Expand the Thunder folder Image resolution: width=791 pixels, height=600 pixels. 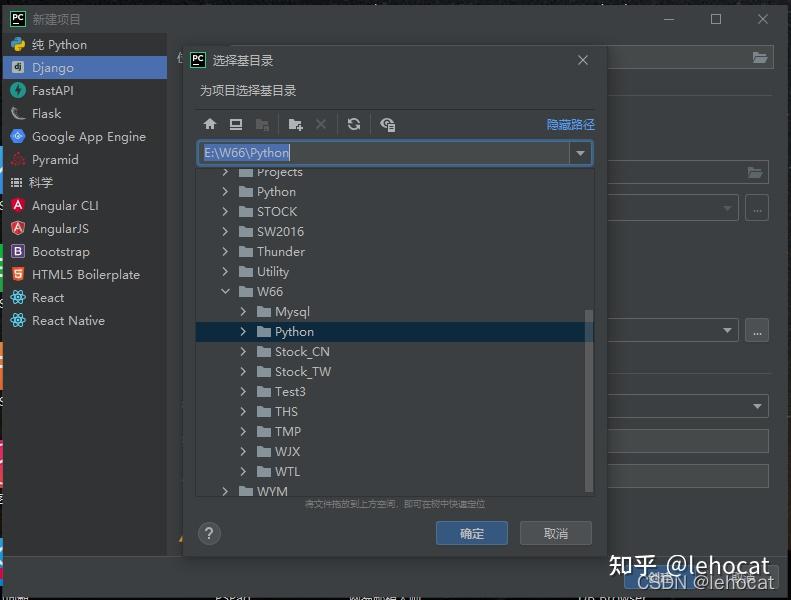click(x=225, y=251)
